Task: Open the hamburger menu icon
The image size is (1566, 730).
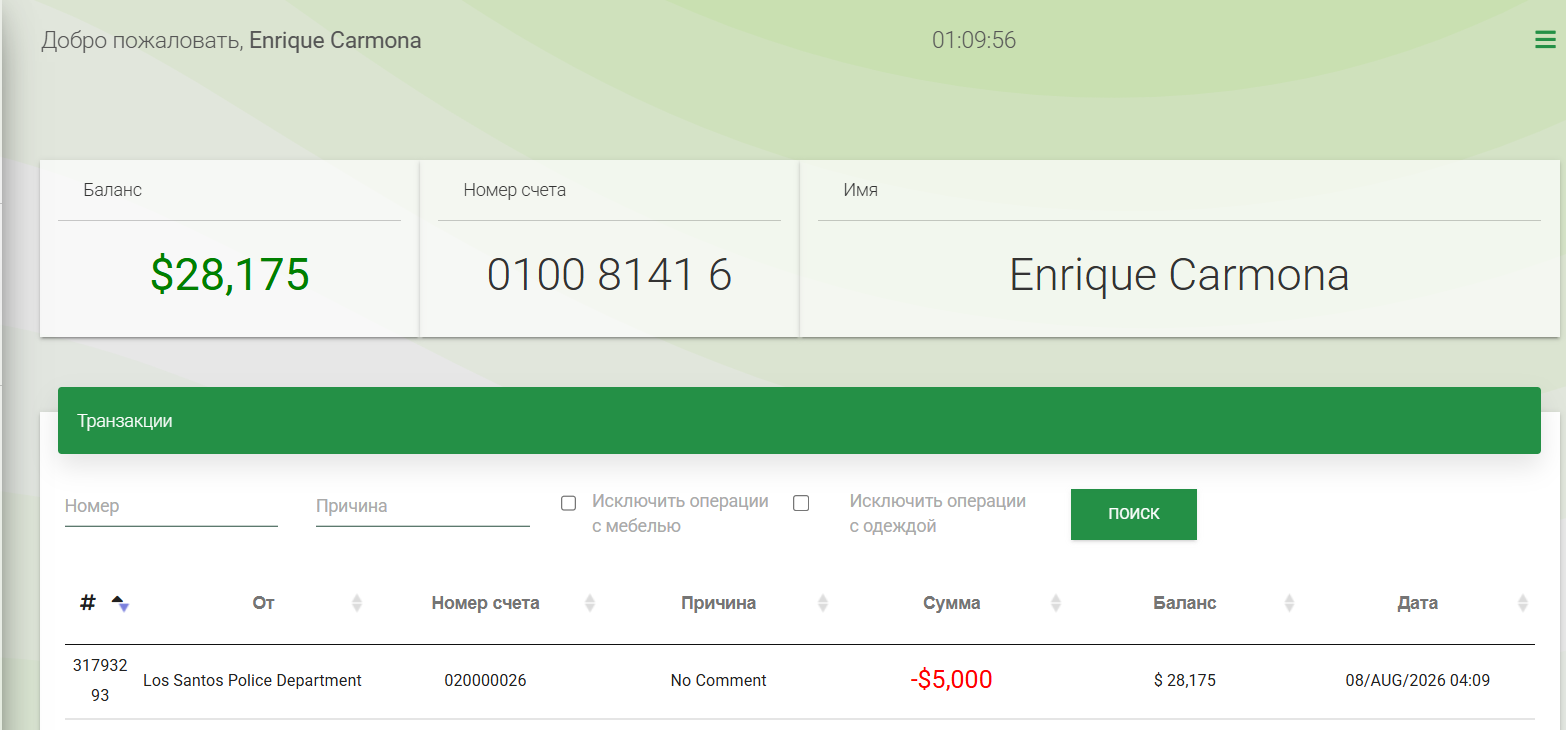Action: pyautogui.click(x=1545, y=40)
